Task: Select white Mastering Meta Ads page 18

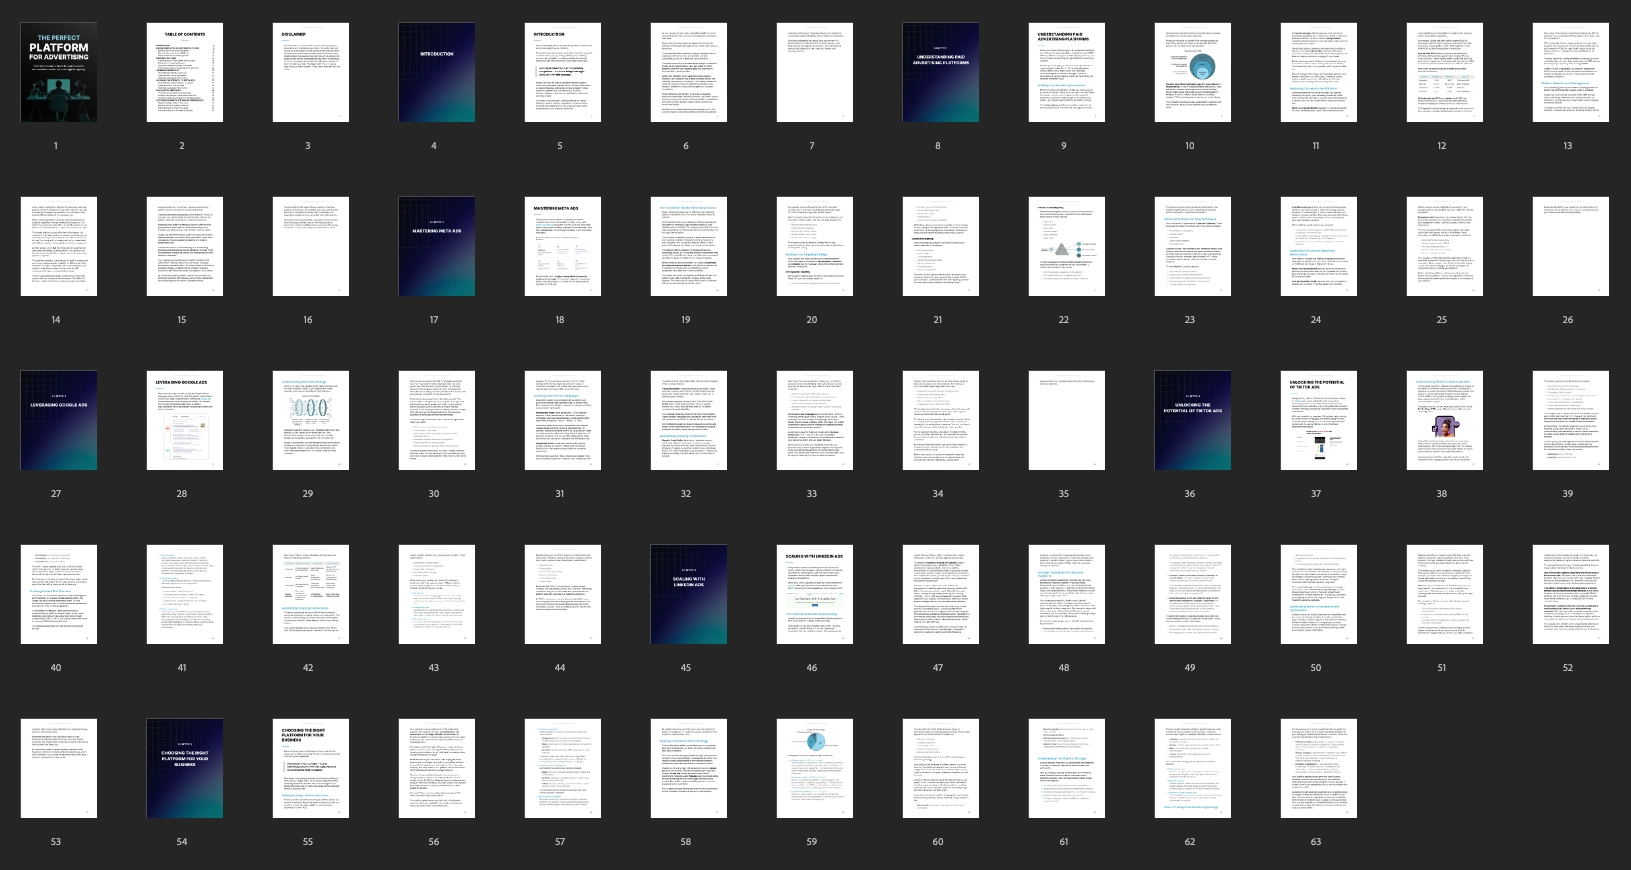Action: coord(563,246)
